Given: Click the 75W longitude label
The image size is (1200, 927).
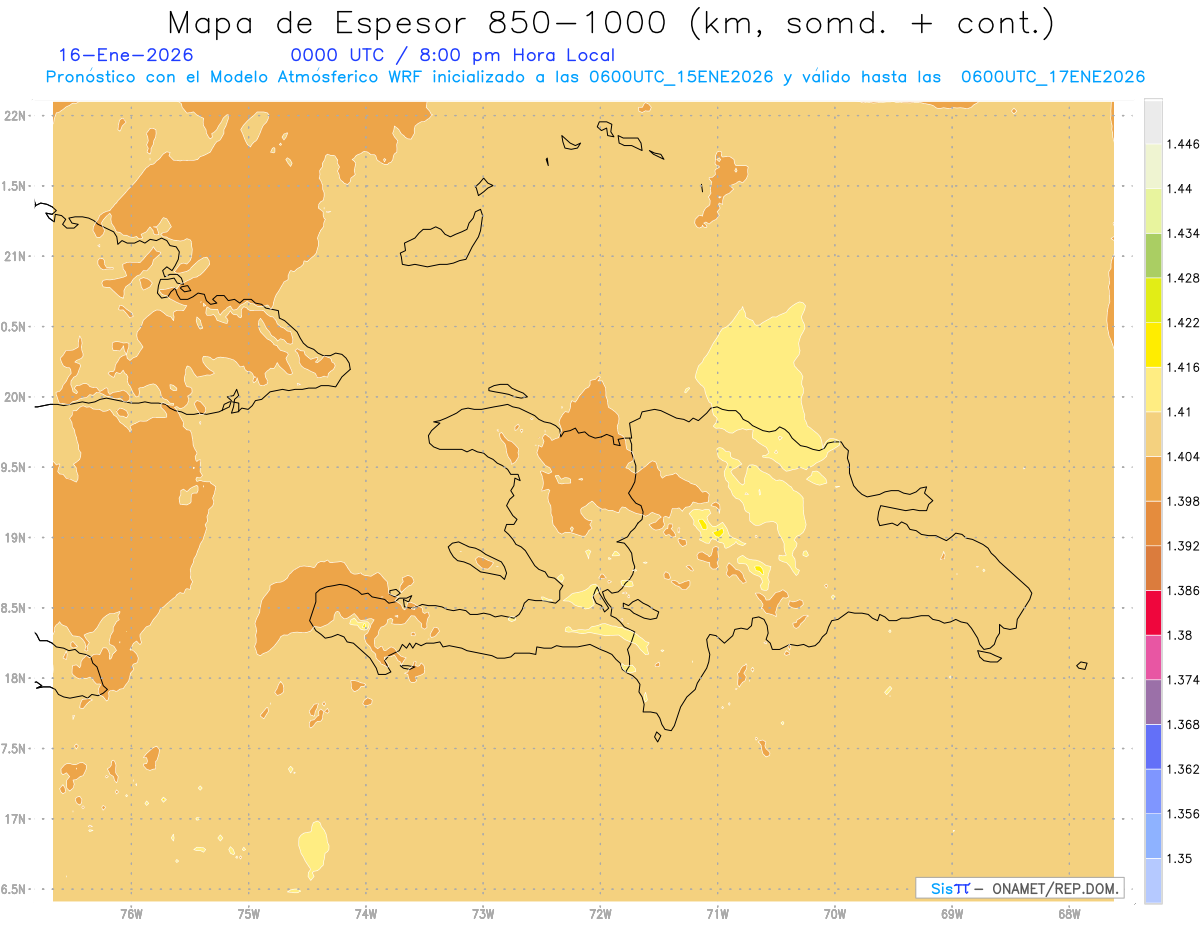Looking at the screenshot, I should 249,914.
